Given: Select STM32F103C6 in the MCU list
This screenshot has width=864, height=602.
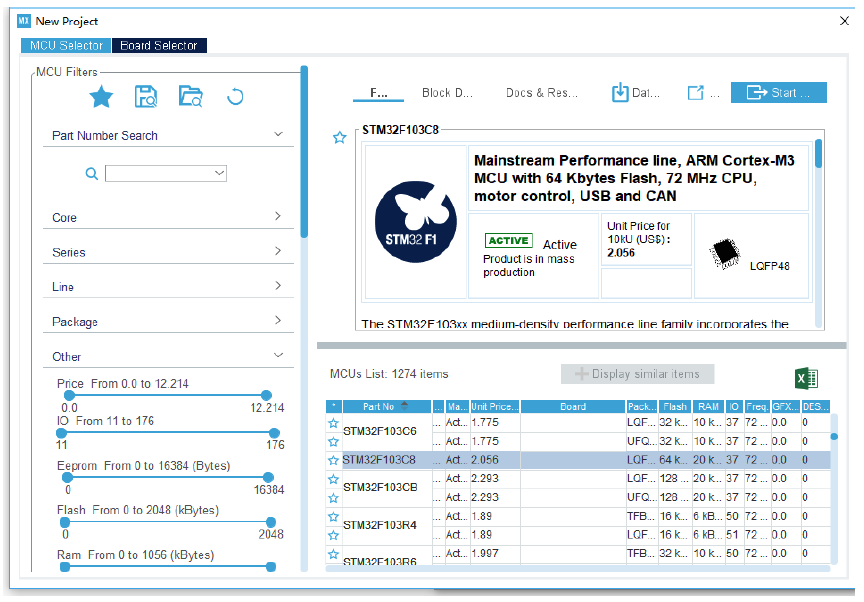Looking at the screenshot, I should coord(380,431).
